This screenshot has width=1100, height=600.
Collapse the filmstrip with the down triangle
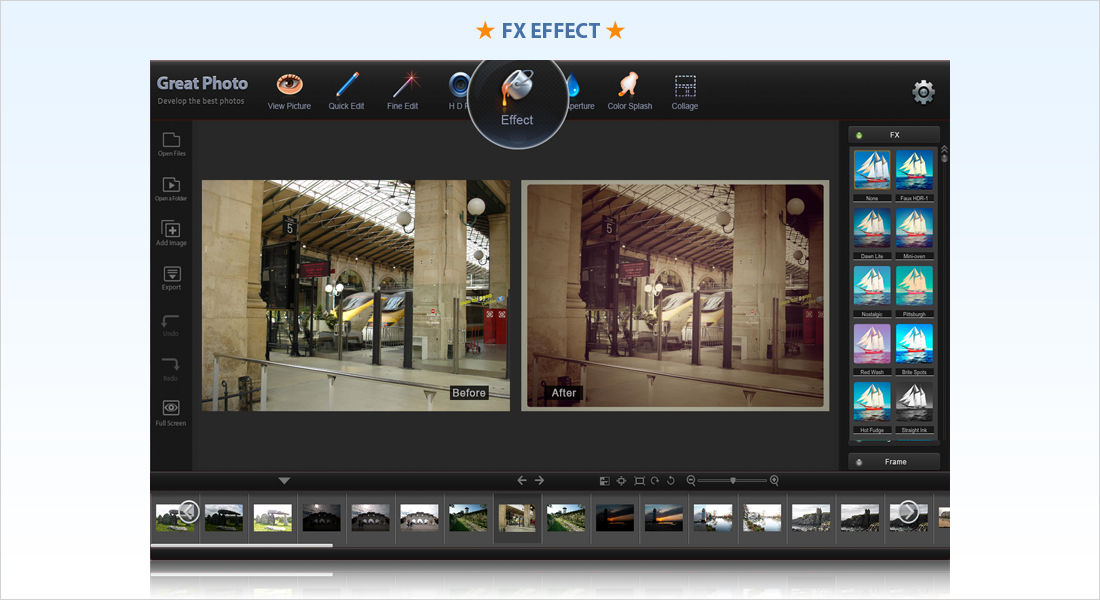pos(284,481)
